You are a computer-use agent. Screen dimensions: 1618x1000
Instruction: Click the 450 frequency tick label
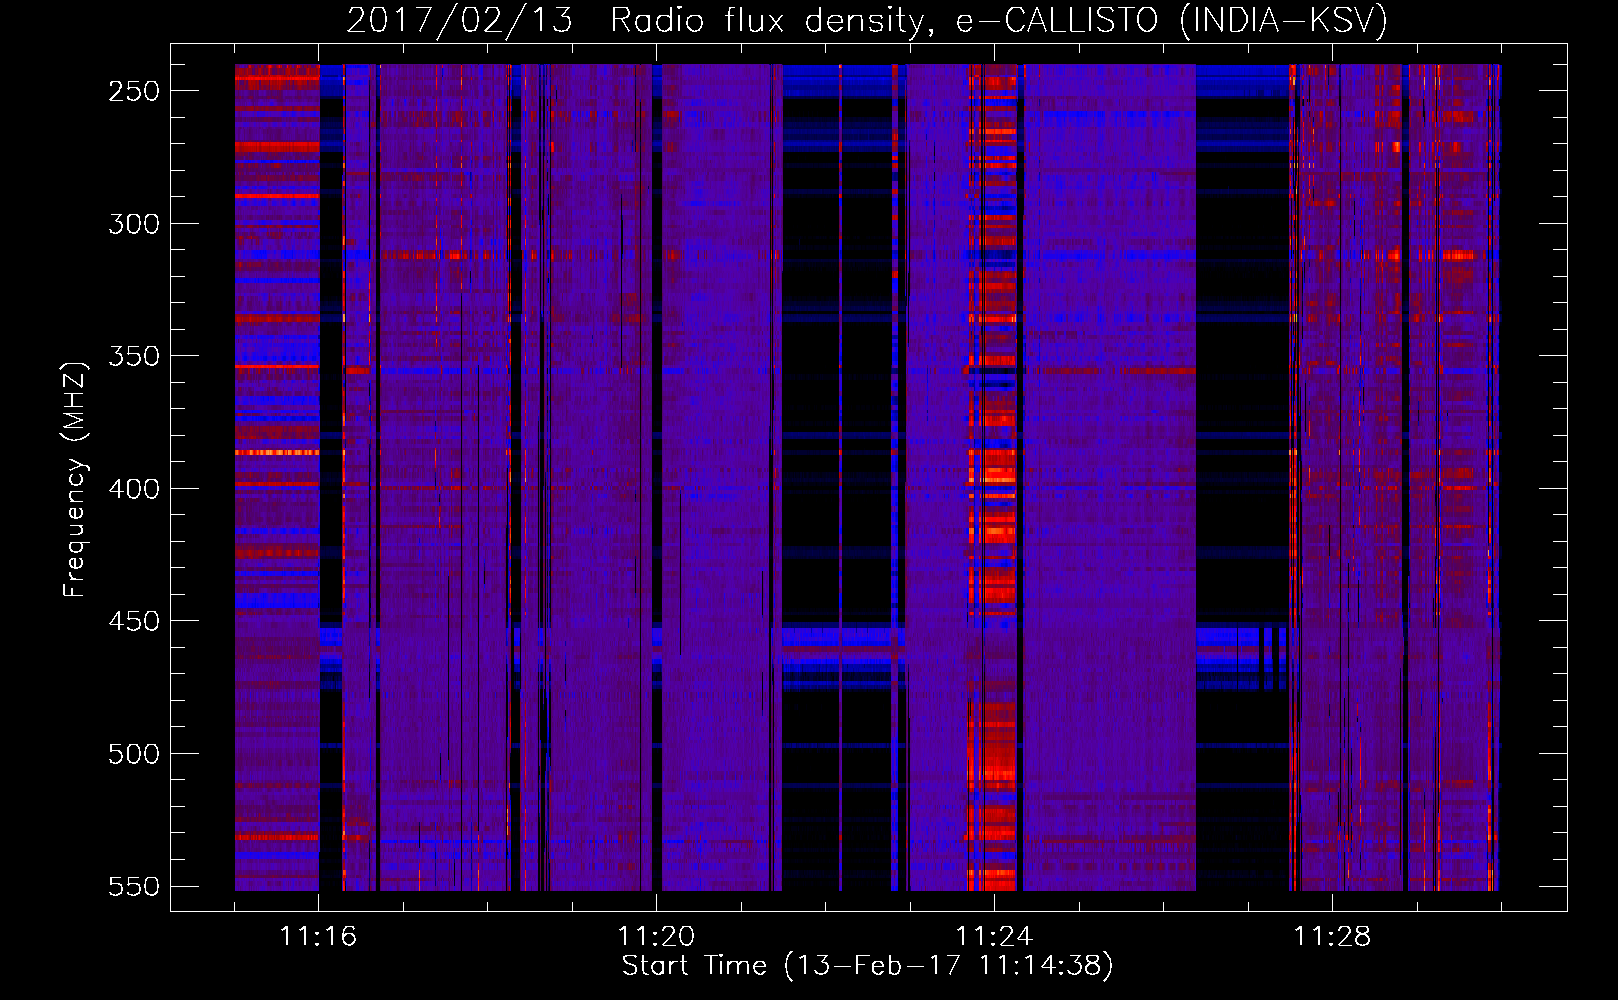134,621
